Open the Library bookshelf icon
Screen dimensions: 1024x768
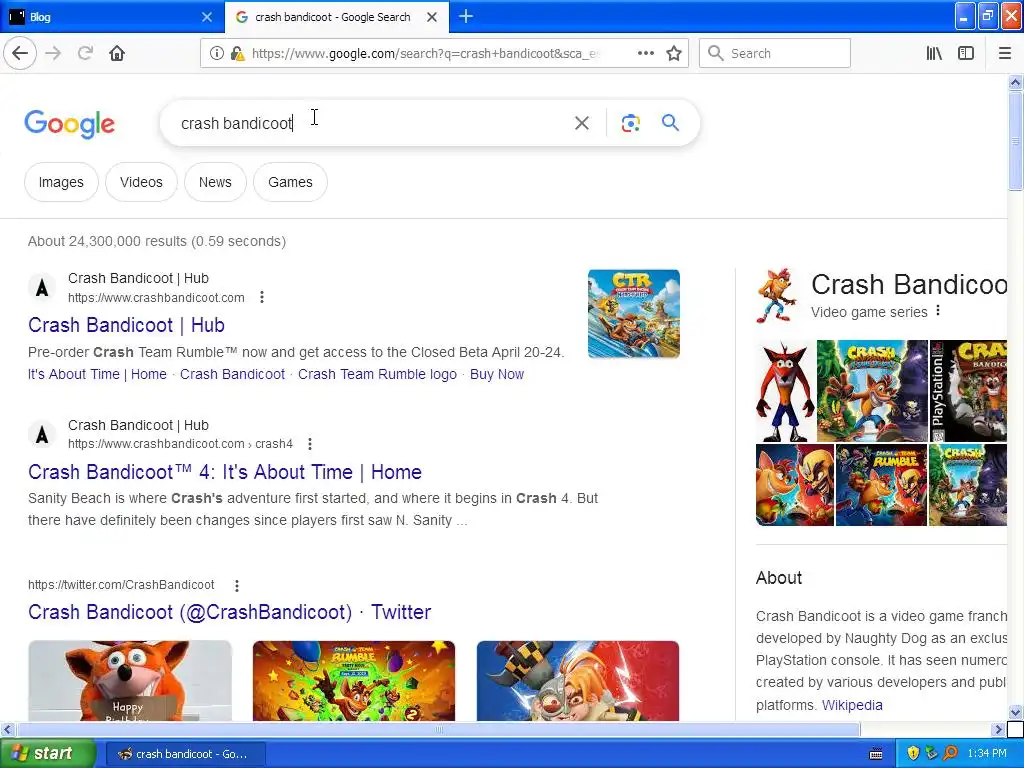point(934,53)
